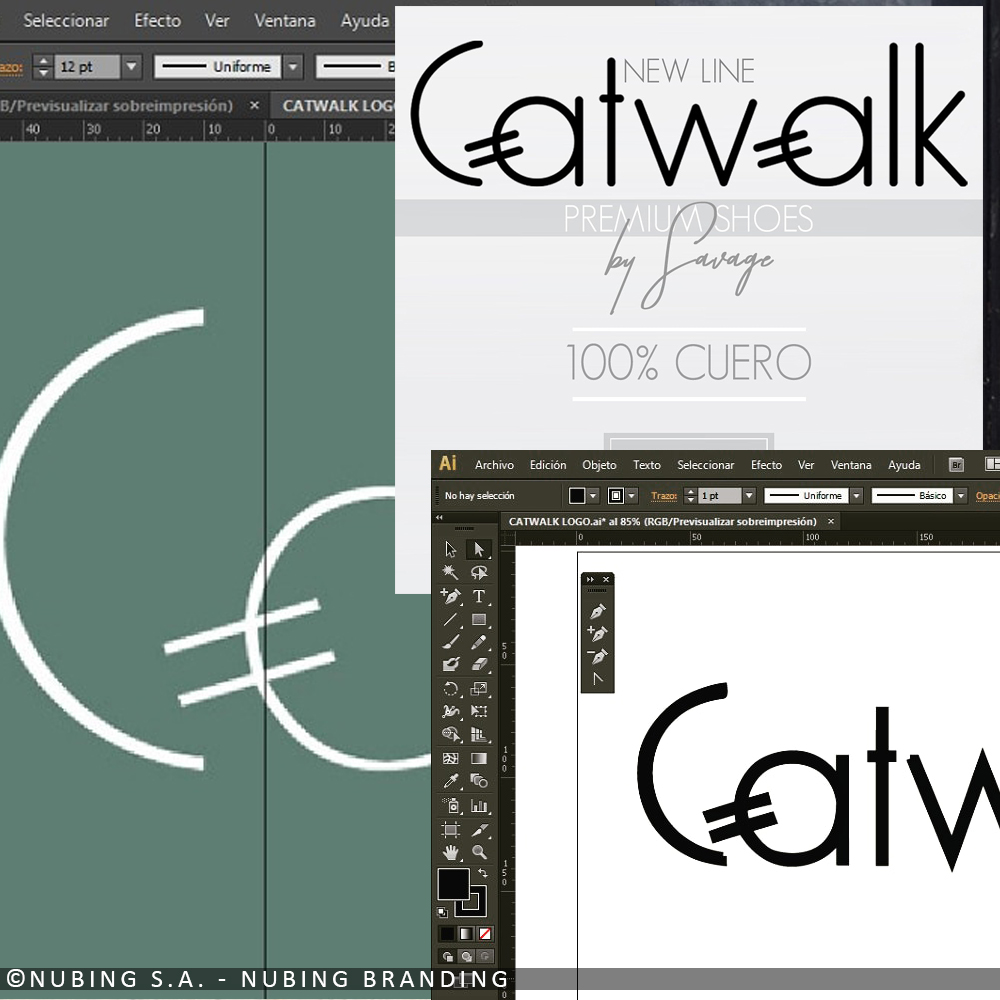Open Adobe Bridge from the Br icon

(x=956, y=465)
